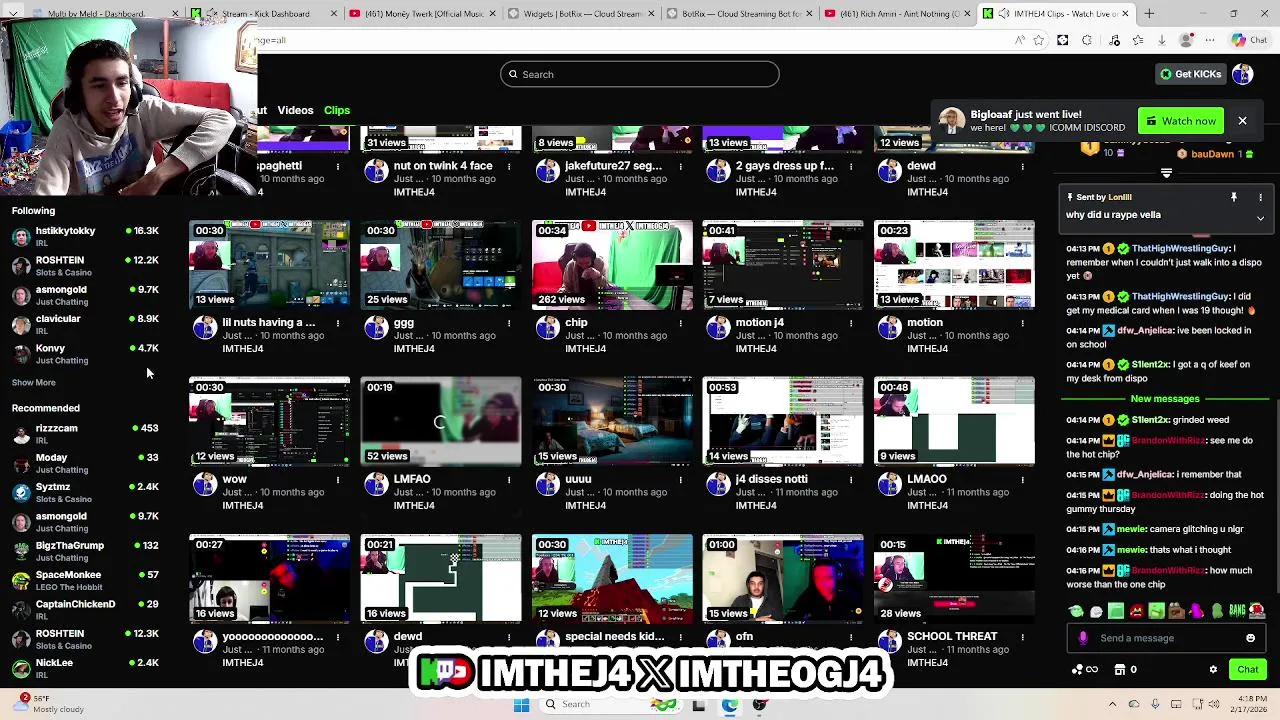
Task: Play the 'LMAOO' clip thumbnail
Action: pyautogui.click(x=954, y=422)
